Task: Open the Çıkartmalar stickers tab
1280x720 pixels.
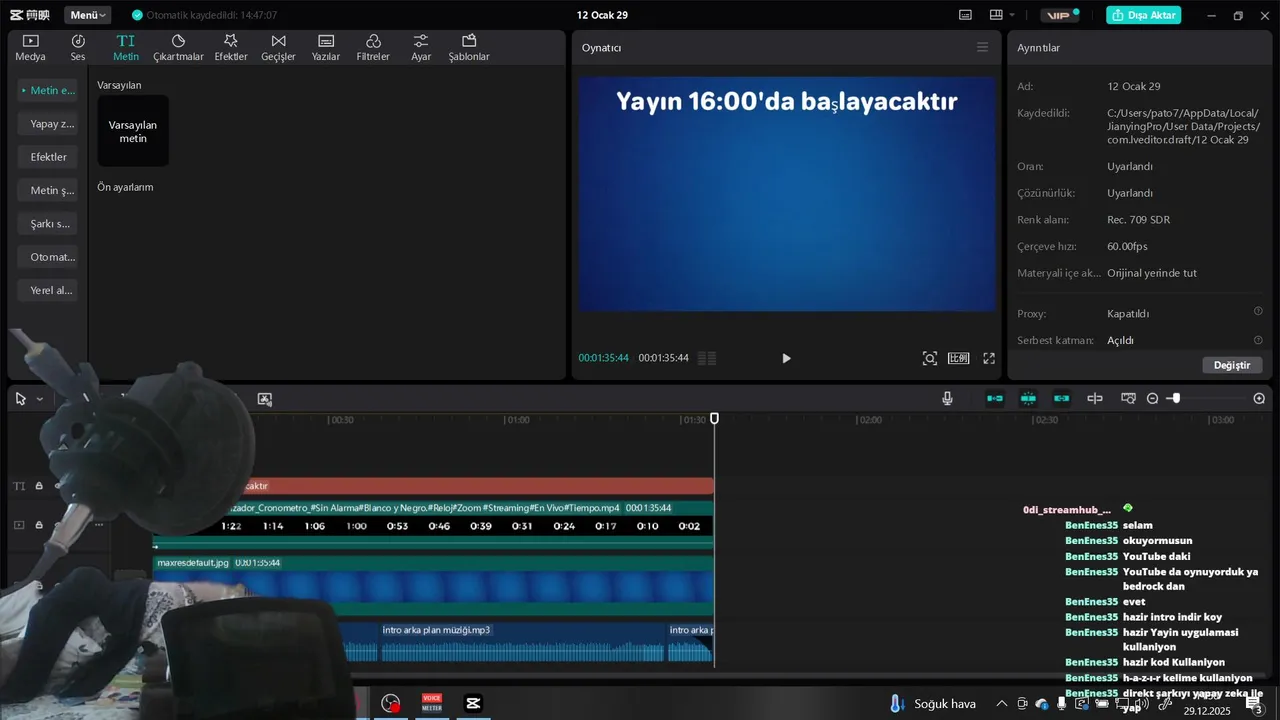Action: 178,47
